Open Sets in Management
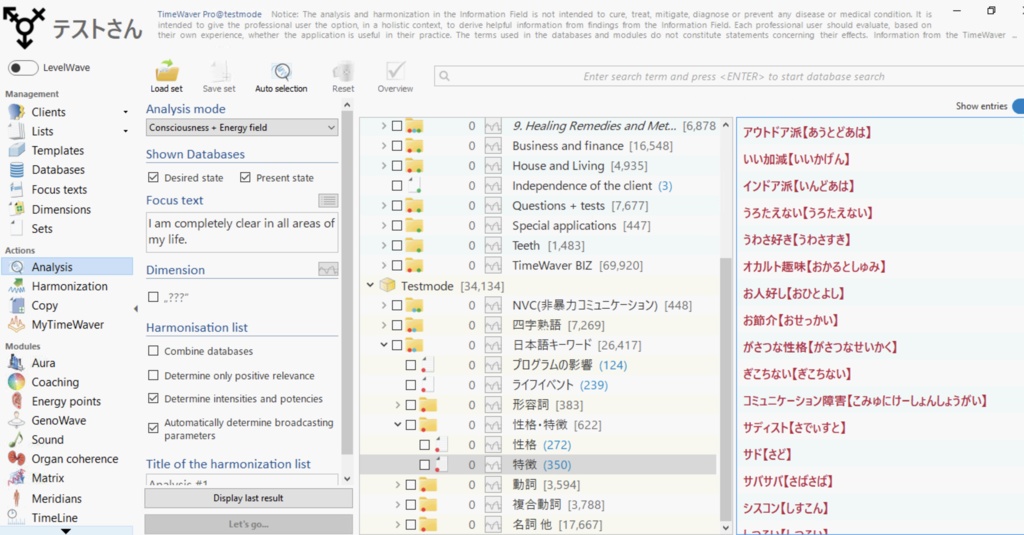 (42, 229)
